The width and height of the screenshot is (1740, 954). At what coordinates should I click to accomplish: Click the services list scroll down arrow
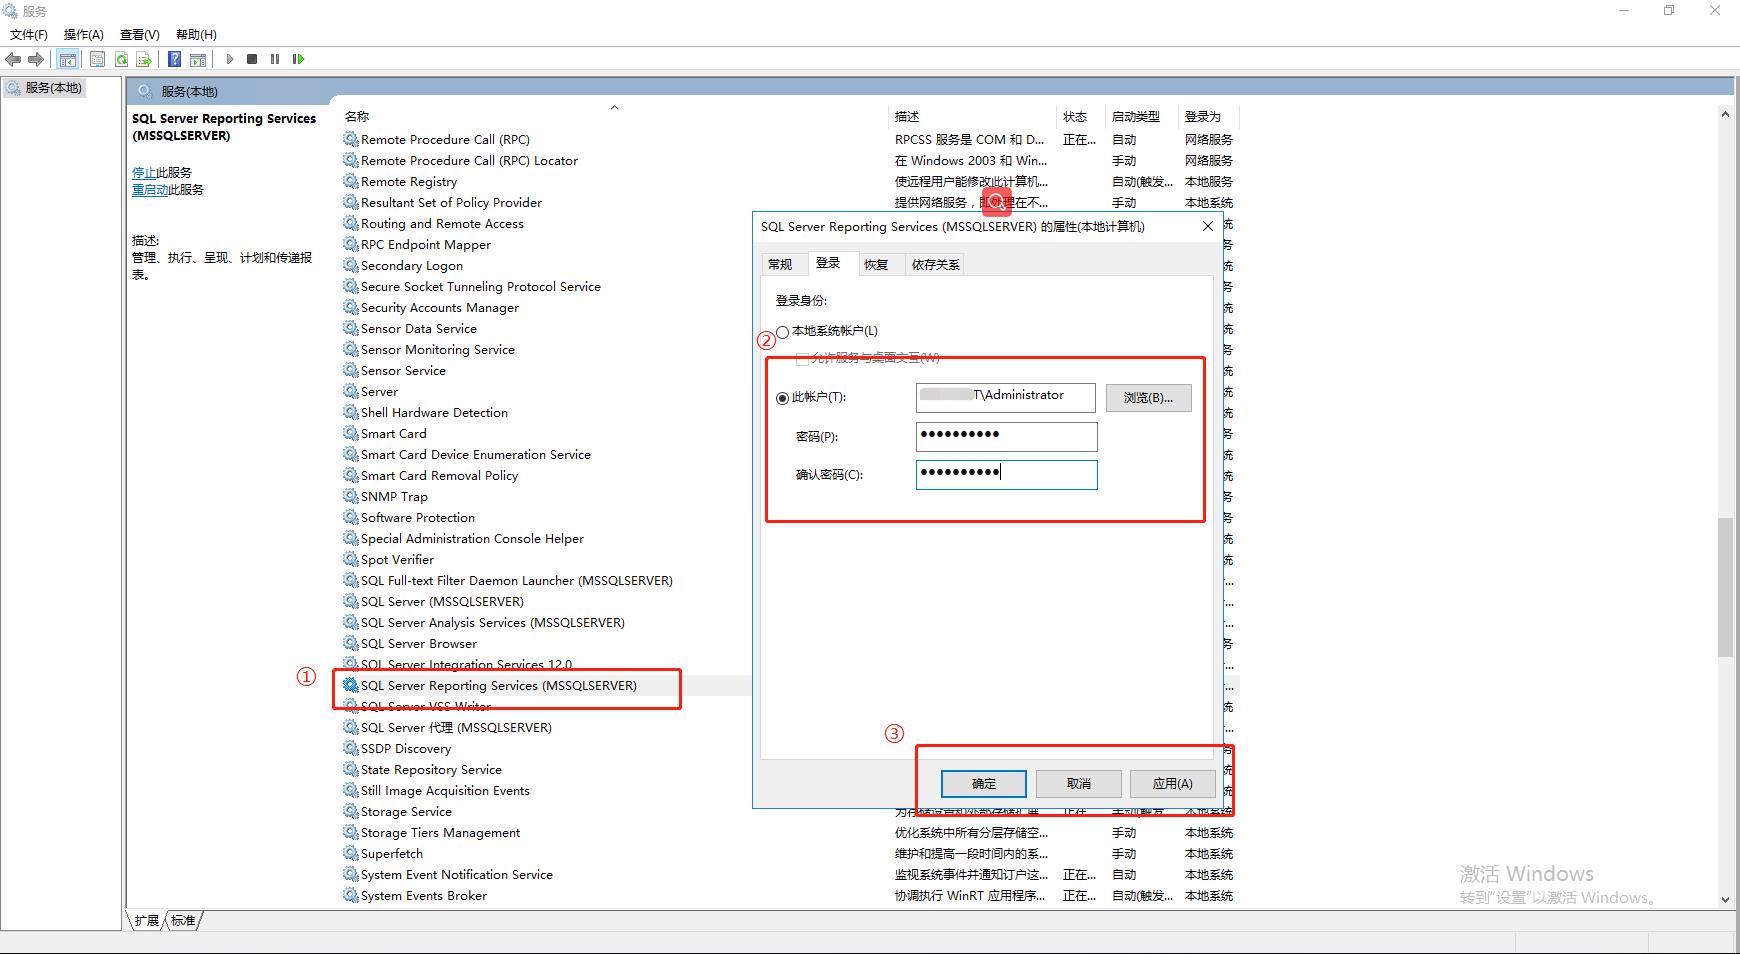point(1725,899)
